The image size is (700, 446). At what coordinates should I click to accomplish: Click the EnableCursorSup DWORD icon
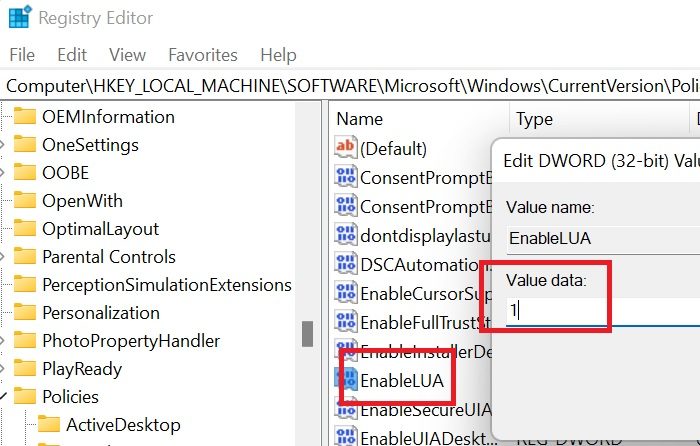click(x=346, y=293)
